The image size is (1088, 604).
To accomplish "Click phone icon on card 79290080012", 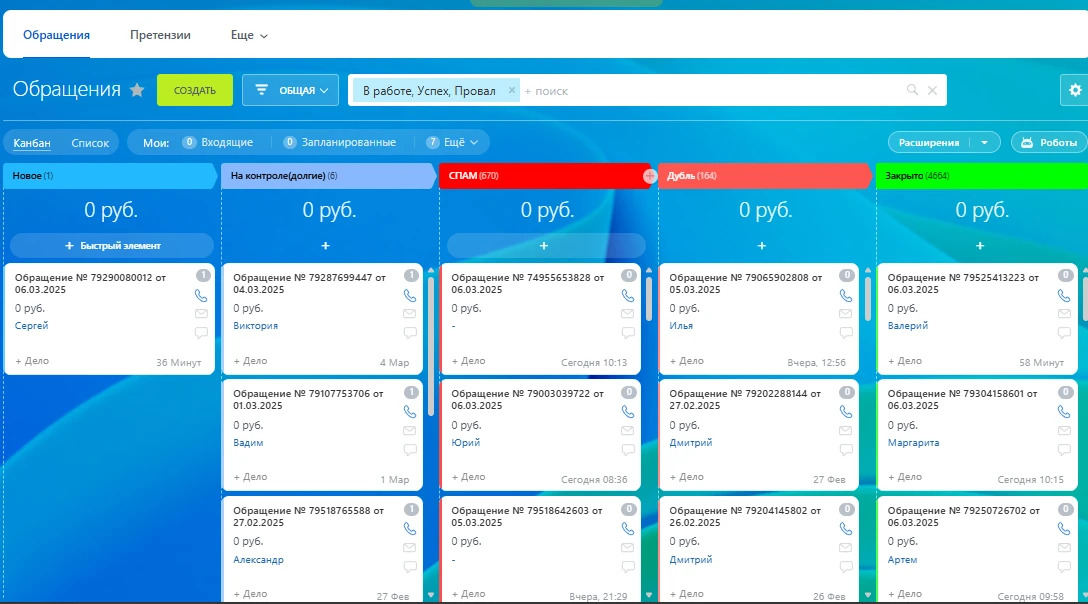I will point(201,296).
